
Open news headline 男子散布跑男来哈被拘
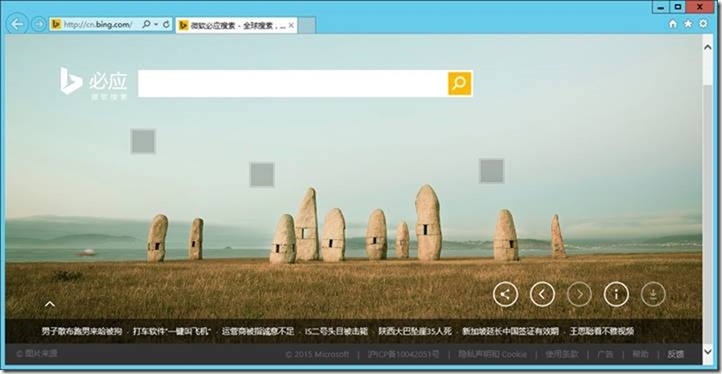pos(82,331)
